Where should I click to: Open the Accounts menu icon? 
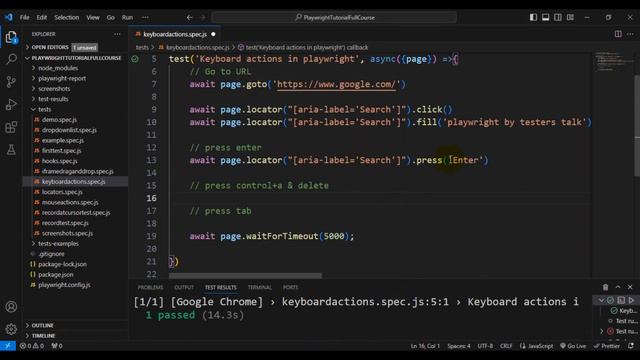pyautogui.click(x=11, y=307)
